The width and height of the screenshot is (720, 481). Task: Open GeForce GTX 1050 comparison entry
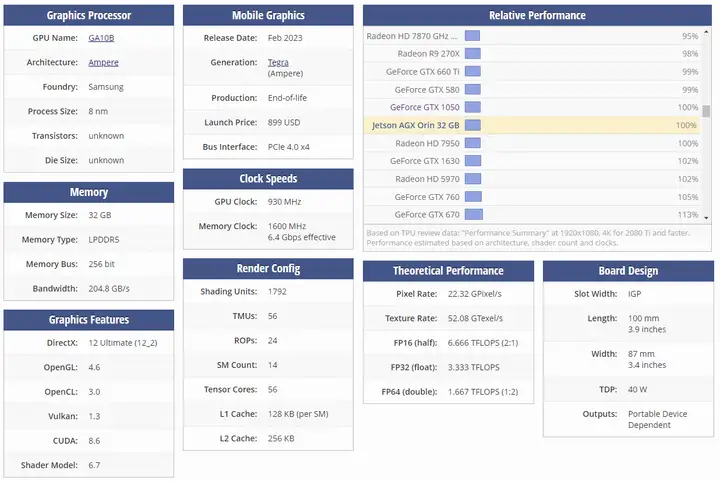(x=425, y=107)
